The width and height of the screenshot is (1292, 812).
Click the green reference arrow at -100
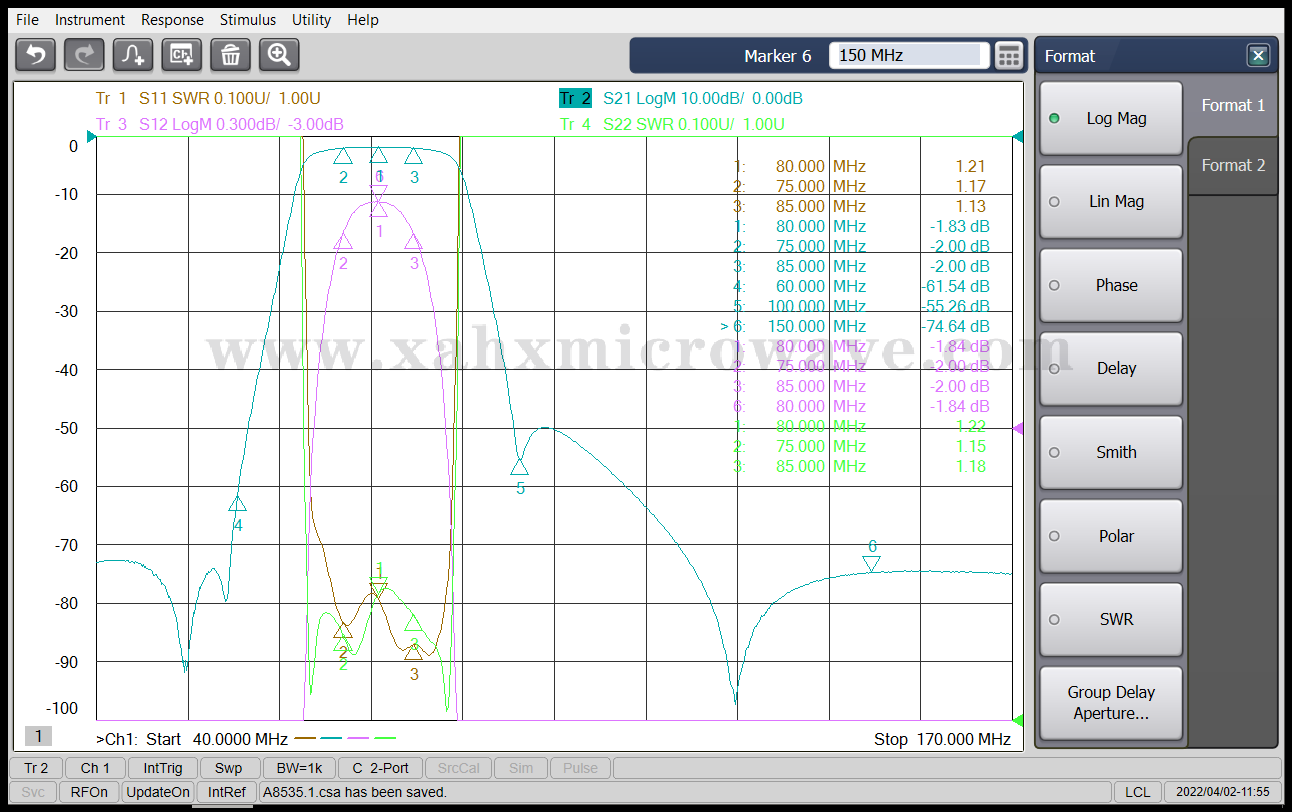point(1018,720)
